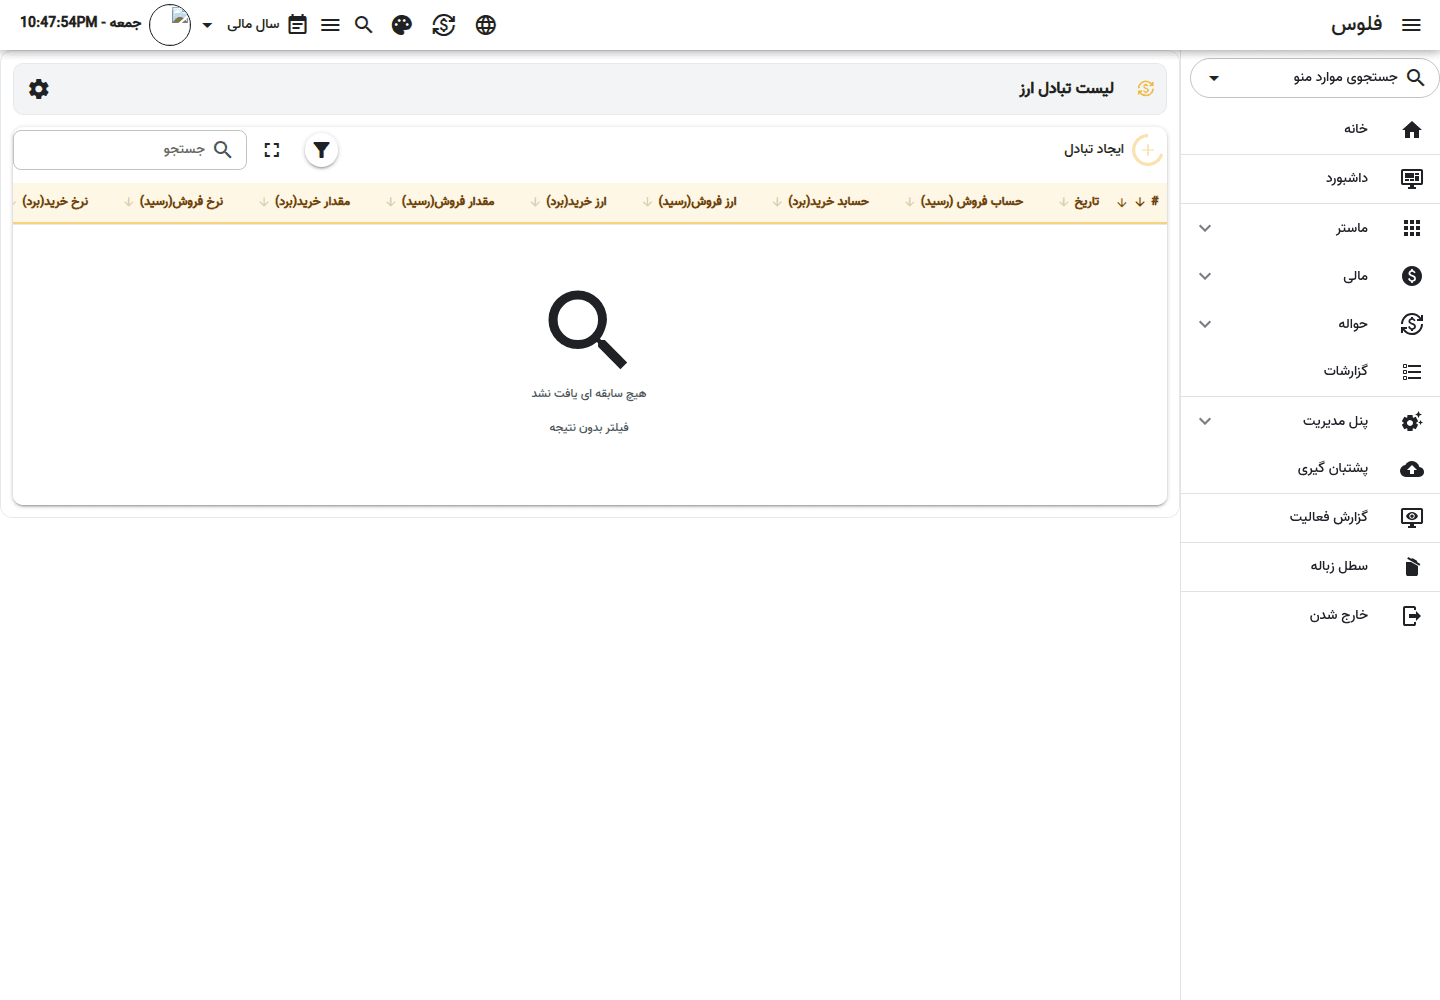This screenshot has height=1000, width=1440.
Task: Click the فلوس app title
Action: click(x=1357, y=25)
